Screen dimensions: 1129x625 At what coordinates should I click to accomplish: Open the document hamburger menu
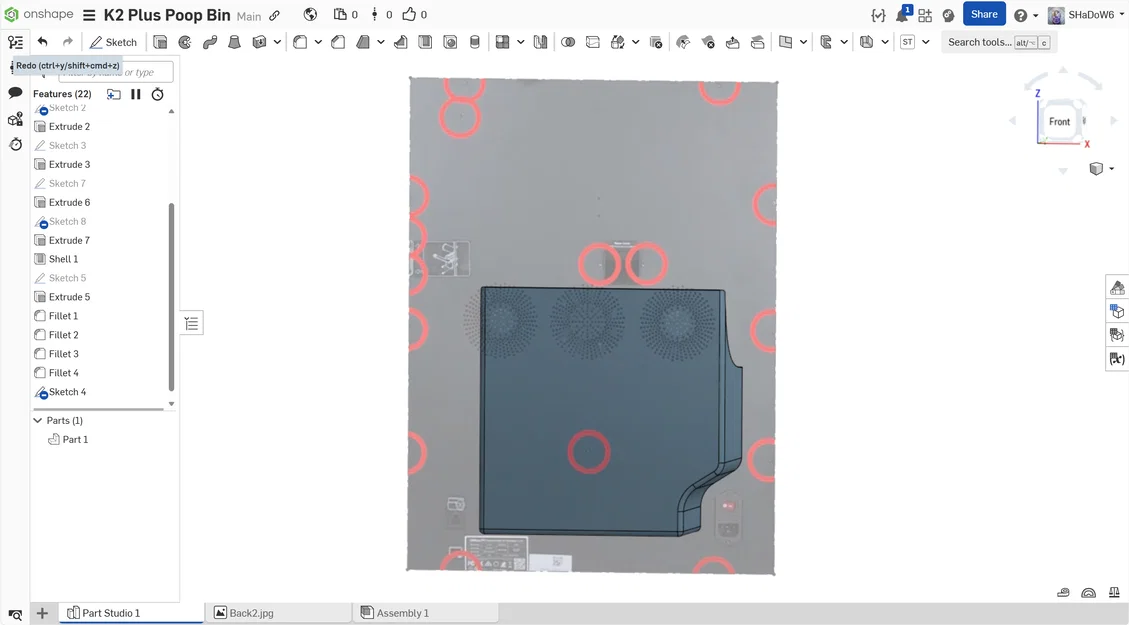(x=89, y=15)
